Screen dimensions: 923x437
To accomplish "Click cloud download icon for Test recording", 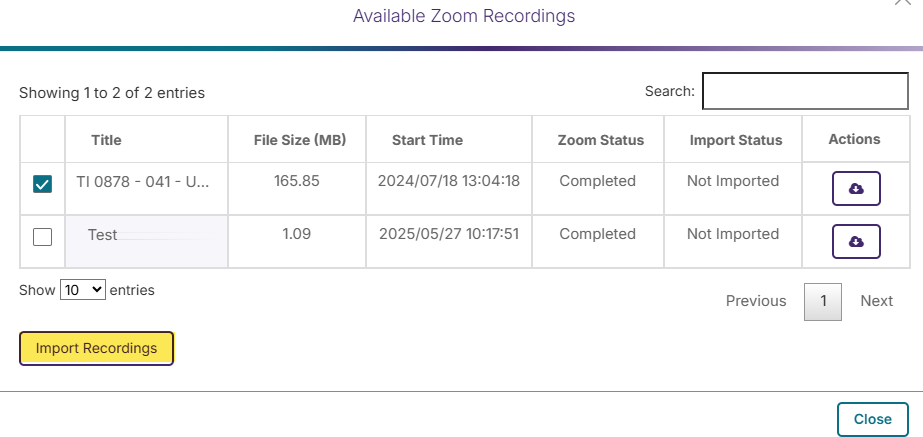I will tap(856, 241).
